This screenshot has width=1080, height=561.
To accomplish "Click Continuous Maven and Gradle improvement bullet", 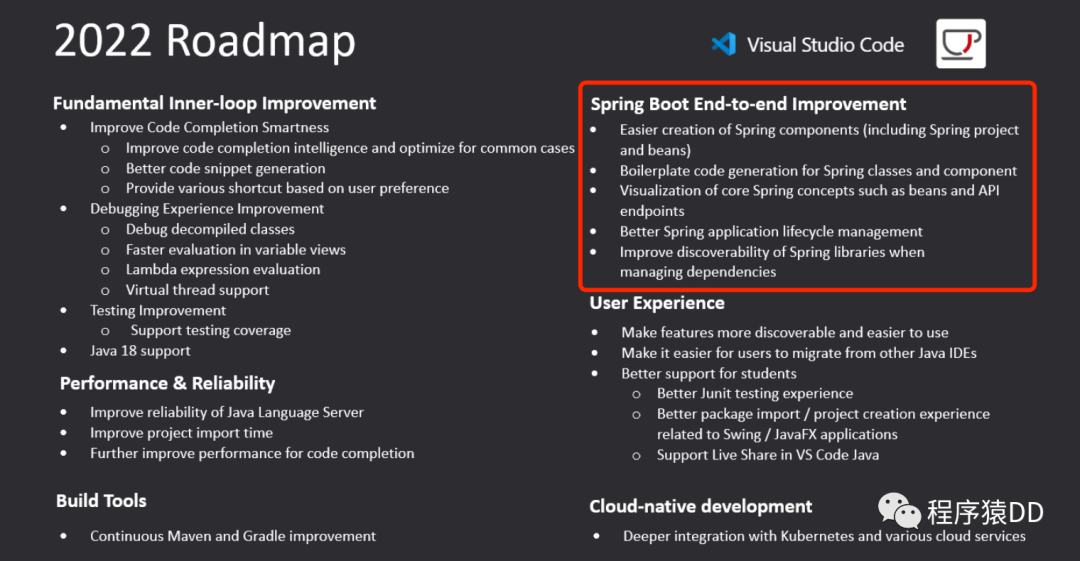I will [233, 536].
